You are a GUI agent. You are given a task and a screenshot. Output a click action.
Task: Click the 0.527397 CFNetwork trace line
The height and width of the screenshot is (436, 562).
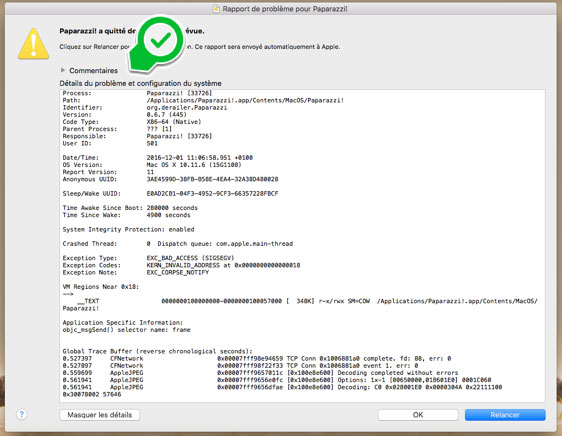257,359
